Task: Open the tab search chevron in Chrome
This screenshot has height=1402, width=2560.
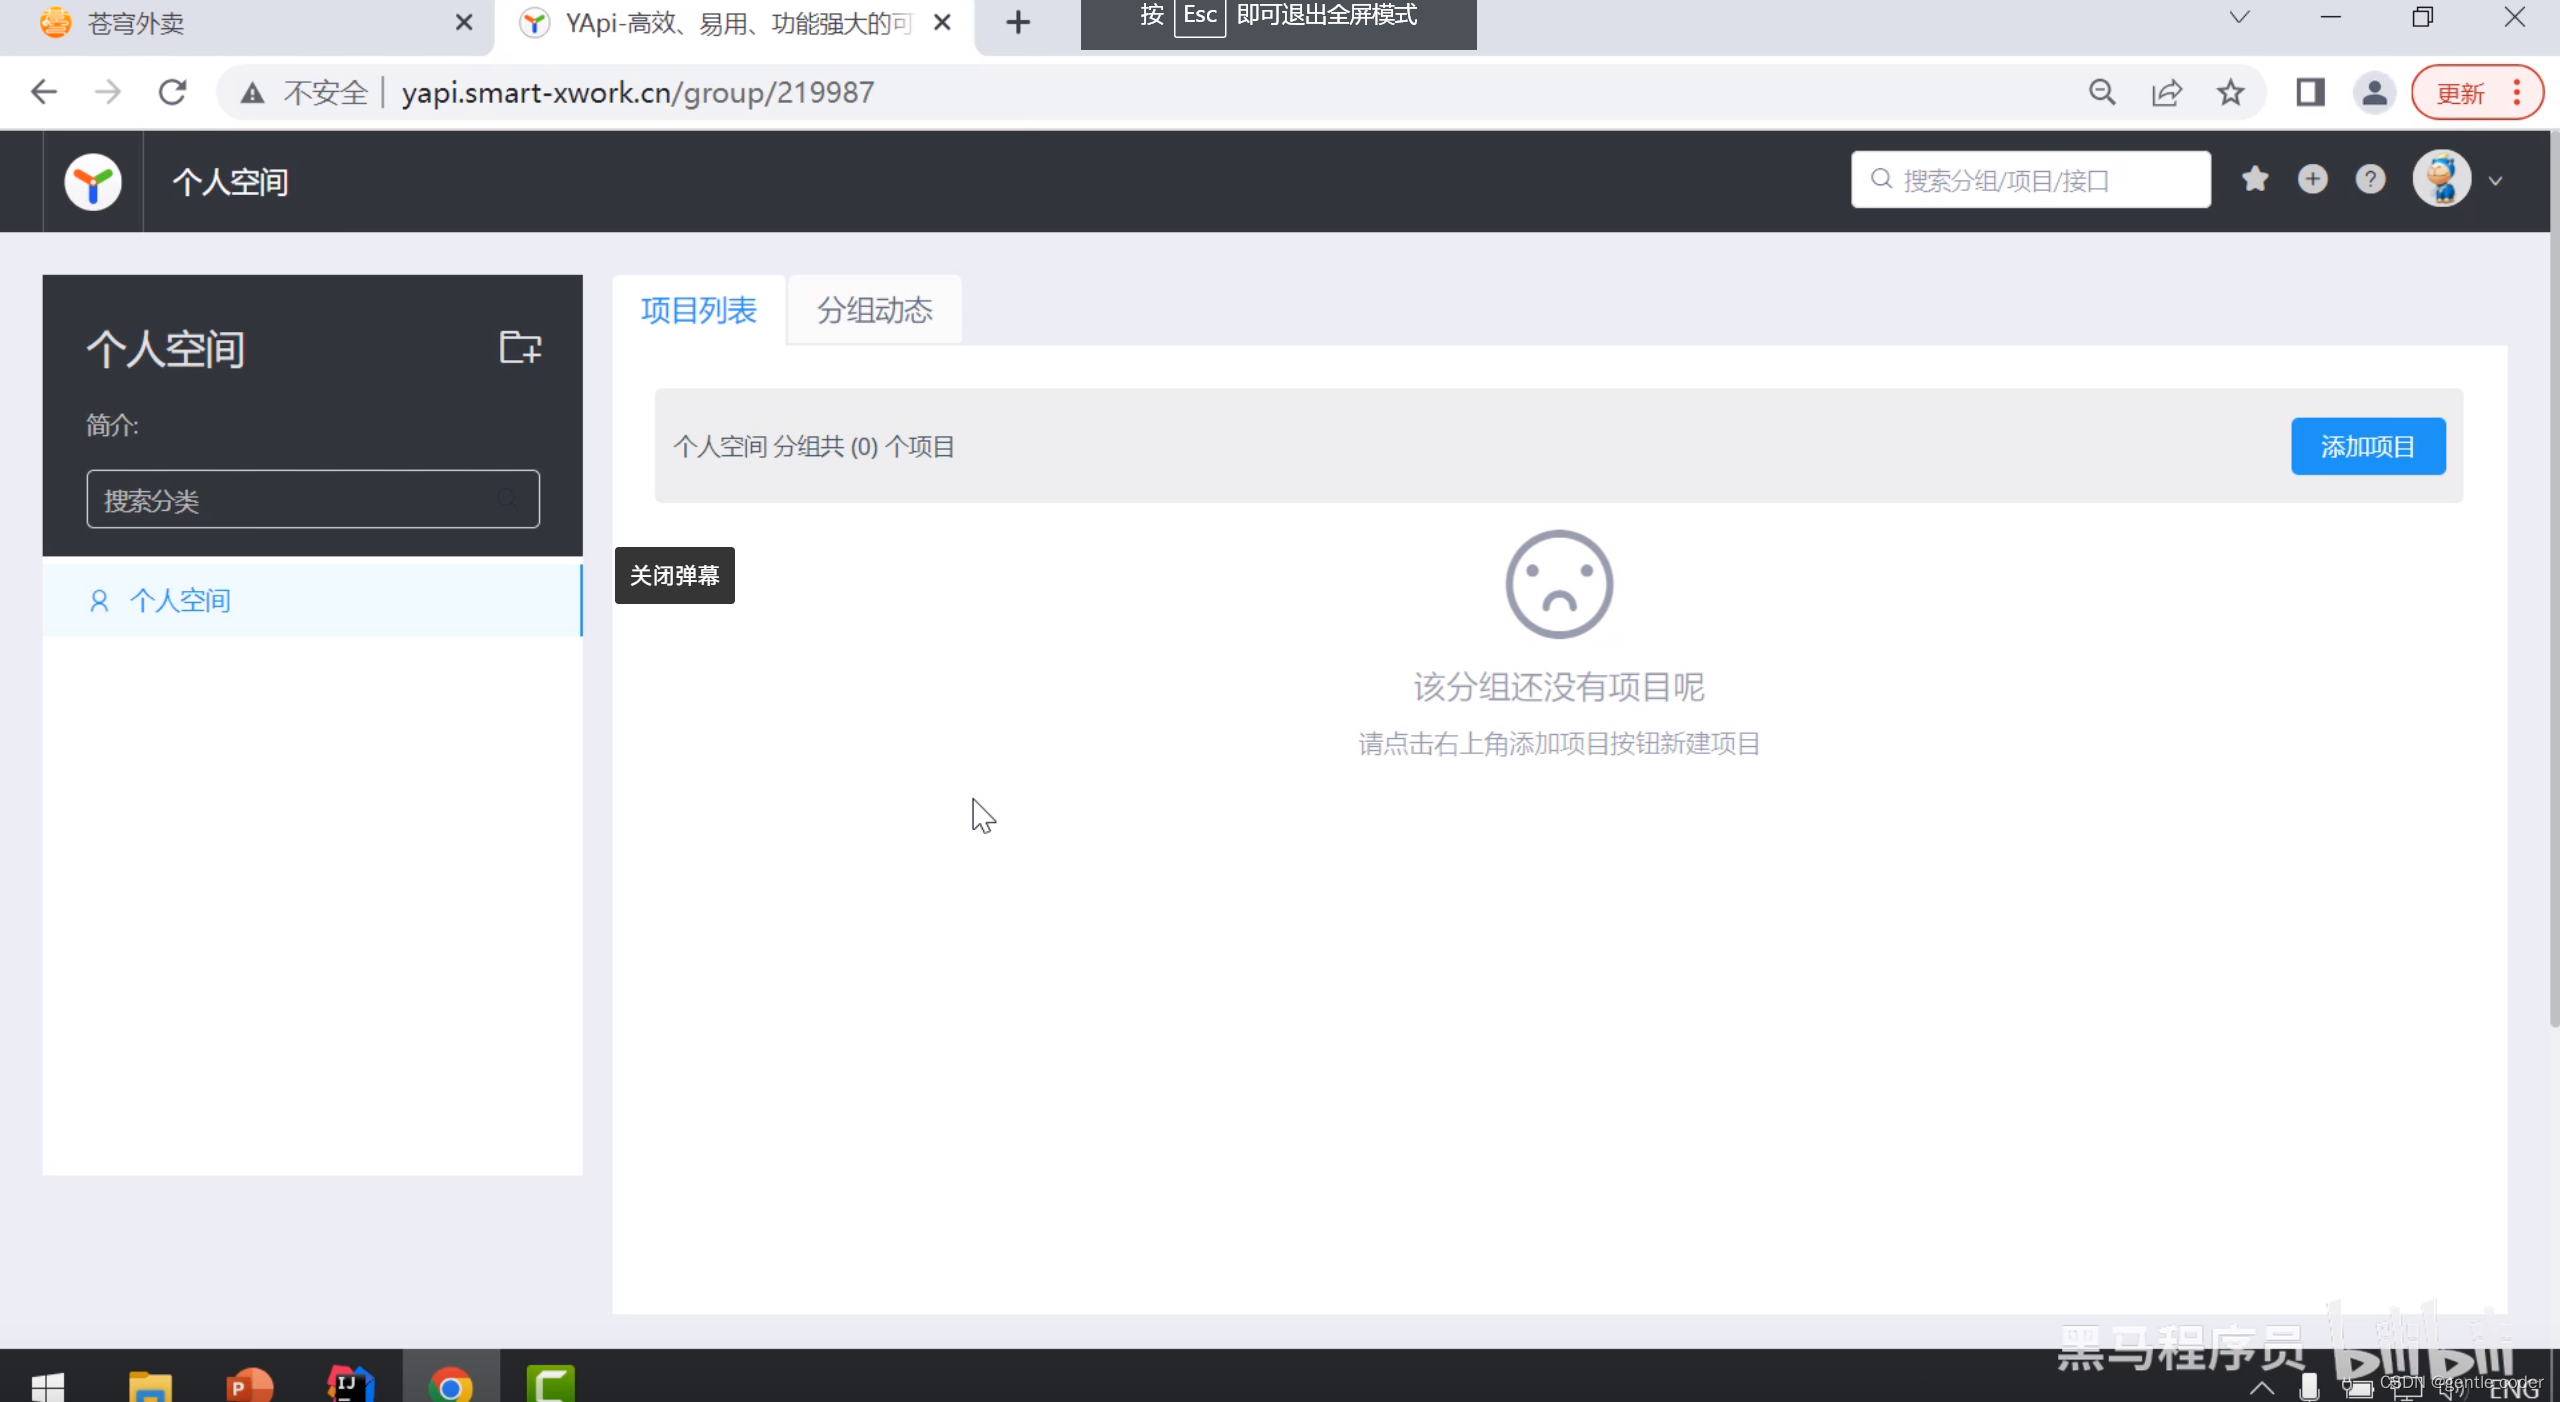Action: point(2240,17)
